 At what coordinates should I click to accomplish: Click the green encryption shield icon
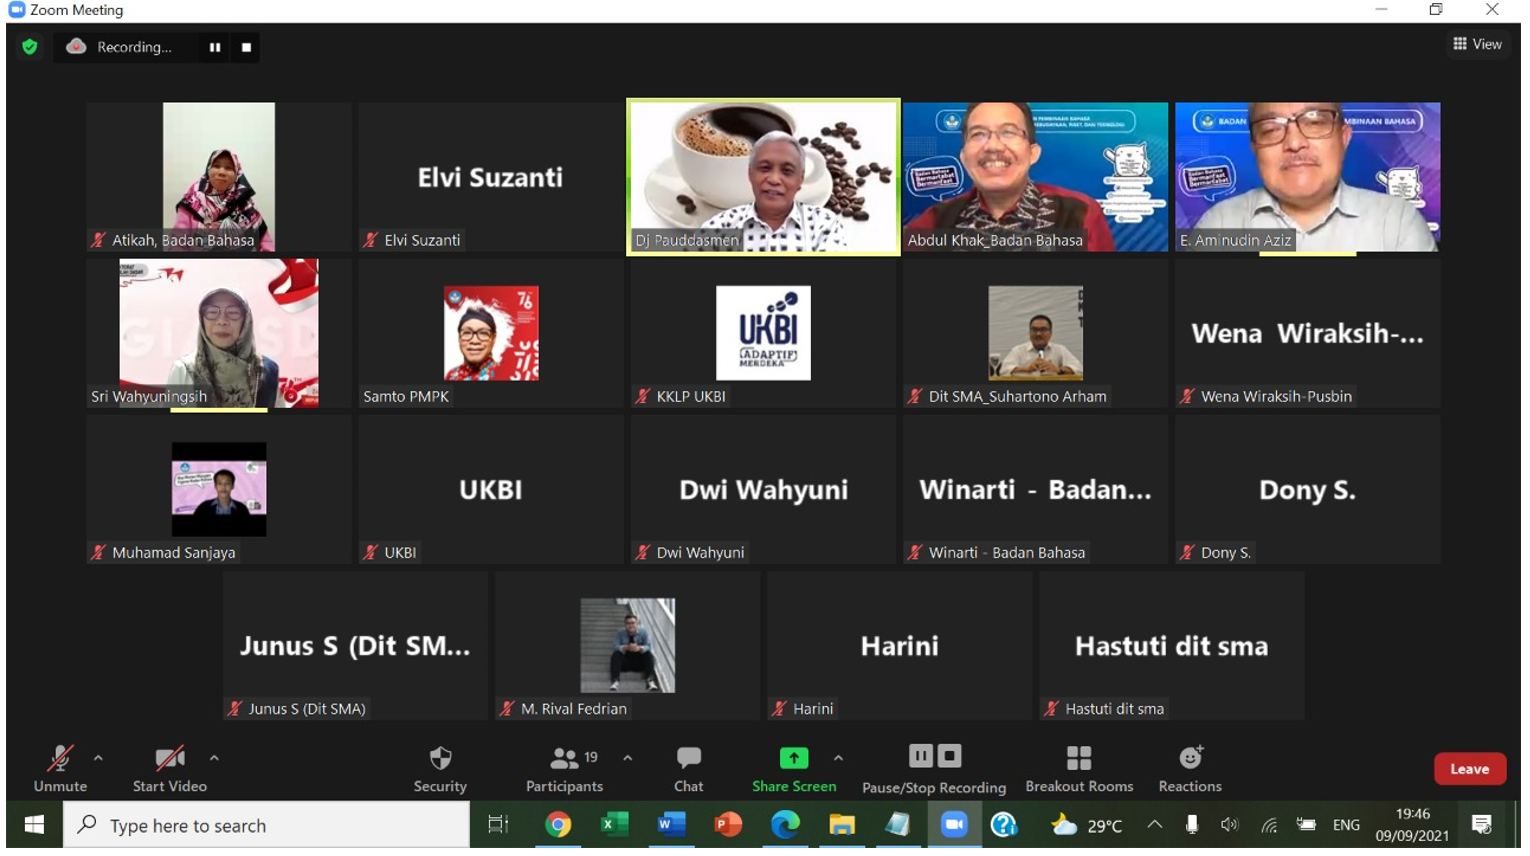30,47
